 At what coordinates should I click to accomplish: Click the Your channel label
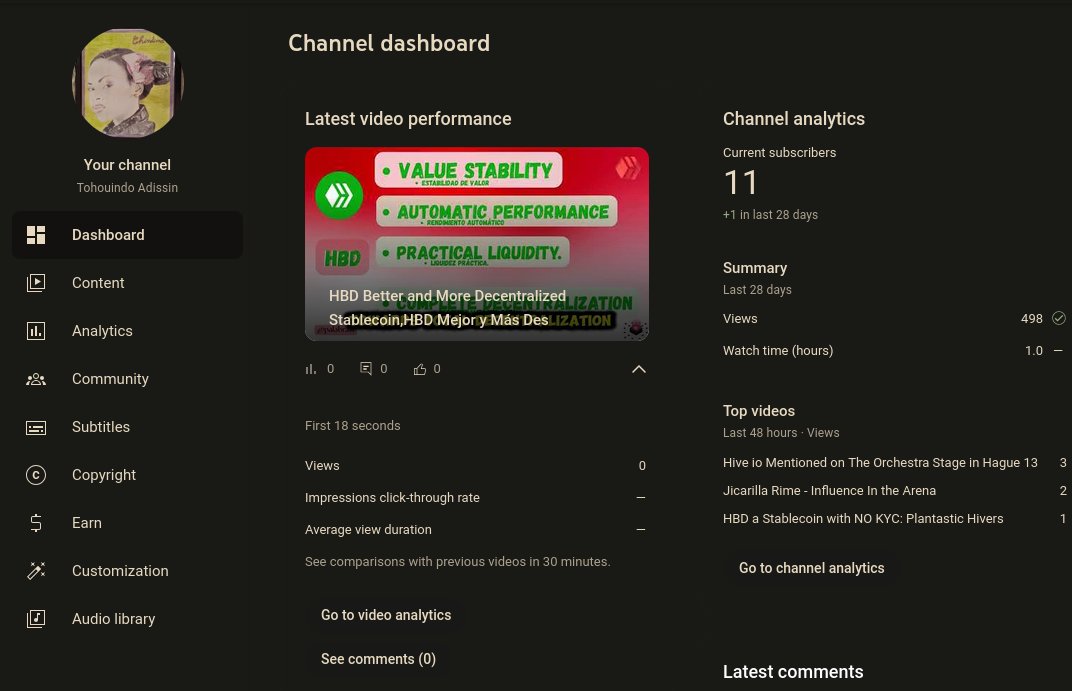pyautogui.click(x=127, y=165)
